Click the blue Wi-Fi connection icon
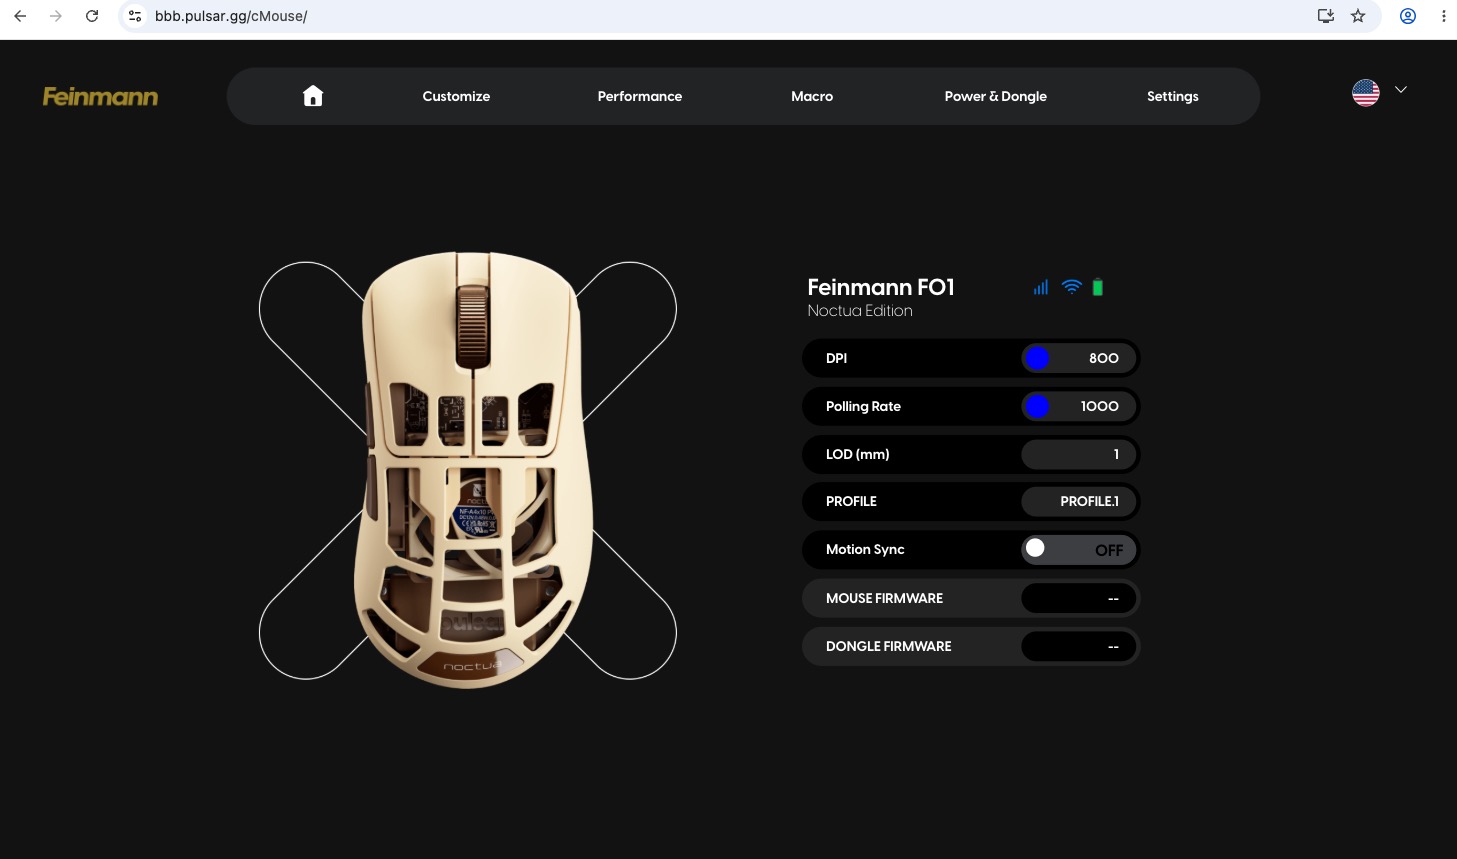1457x859 pixels. pyautogui.click(x=1071, y=287)
